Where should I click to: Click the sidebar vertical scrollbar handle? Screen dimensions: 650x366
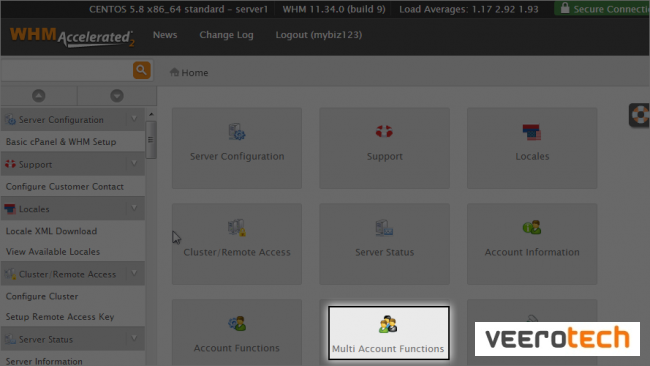[151, 140]
